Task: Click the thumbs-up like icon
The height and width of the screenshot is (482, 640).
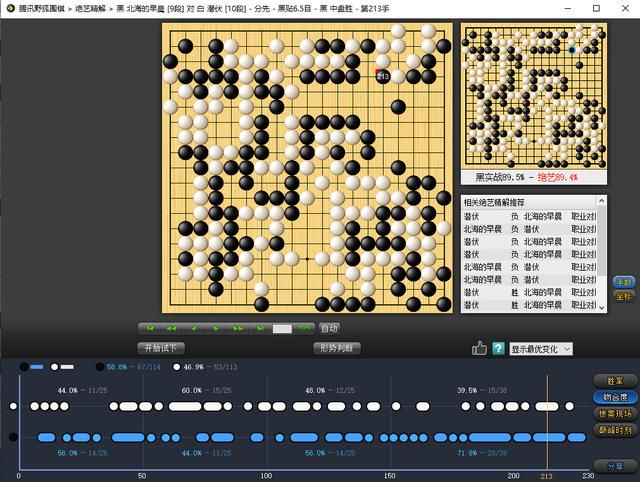Action: tap(479, 349)
